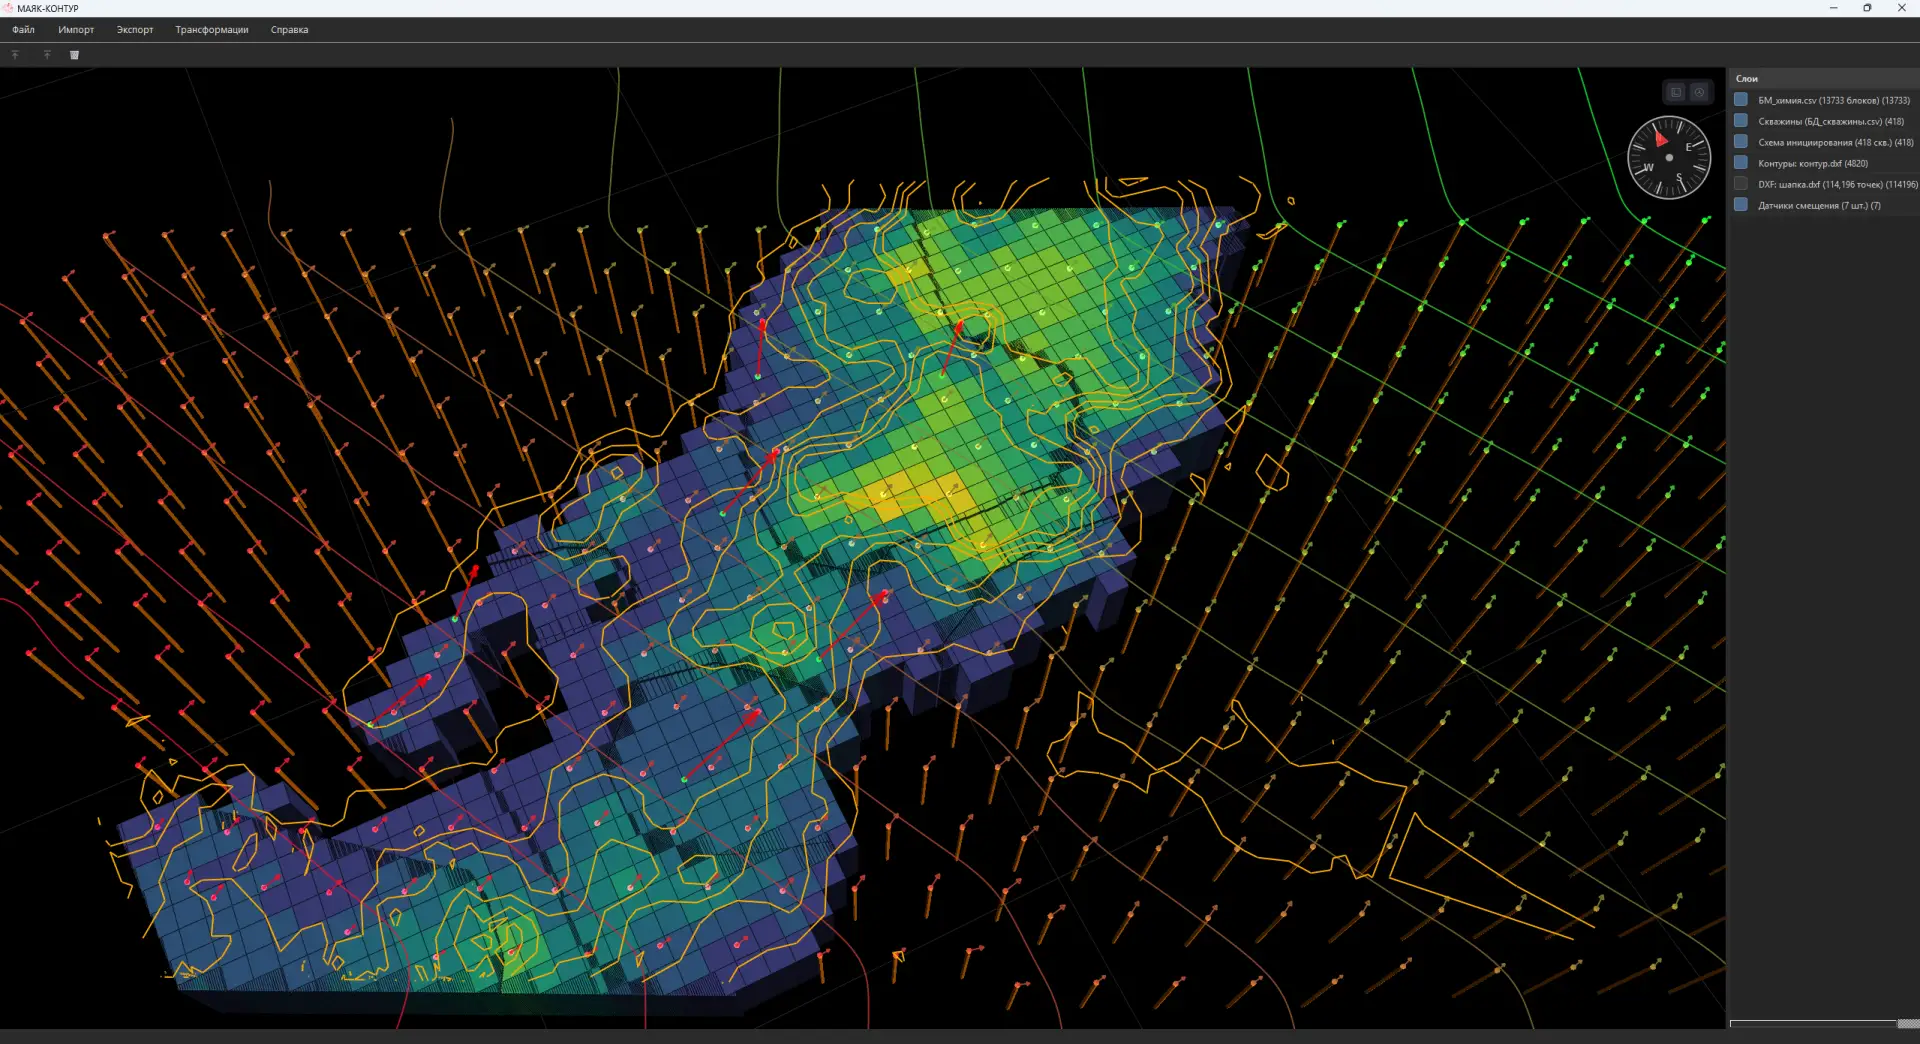Open the Трансформации menu

(212, 30)
